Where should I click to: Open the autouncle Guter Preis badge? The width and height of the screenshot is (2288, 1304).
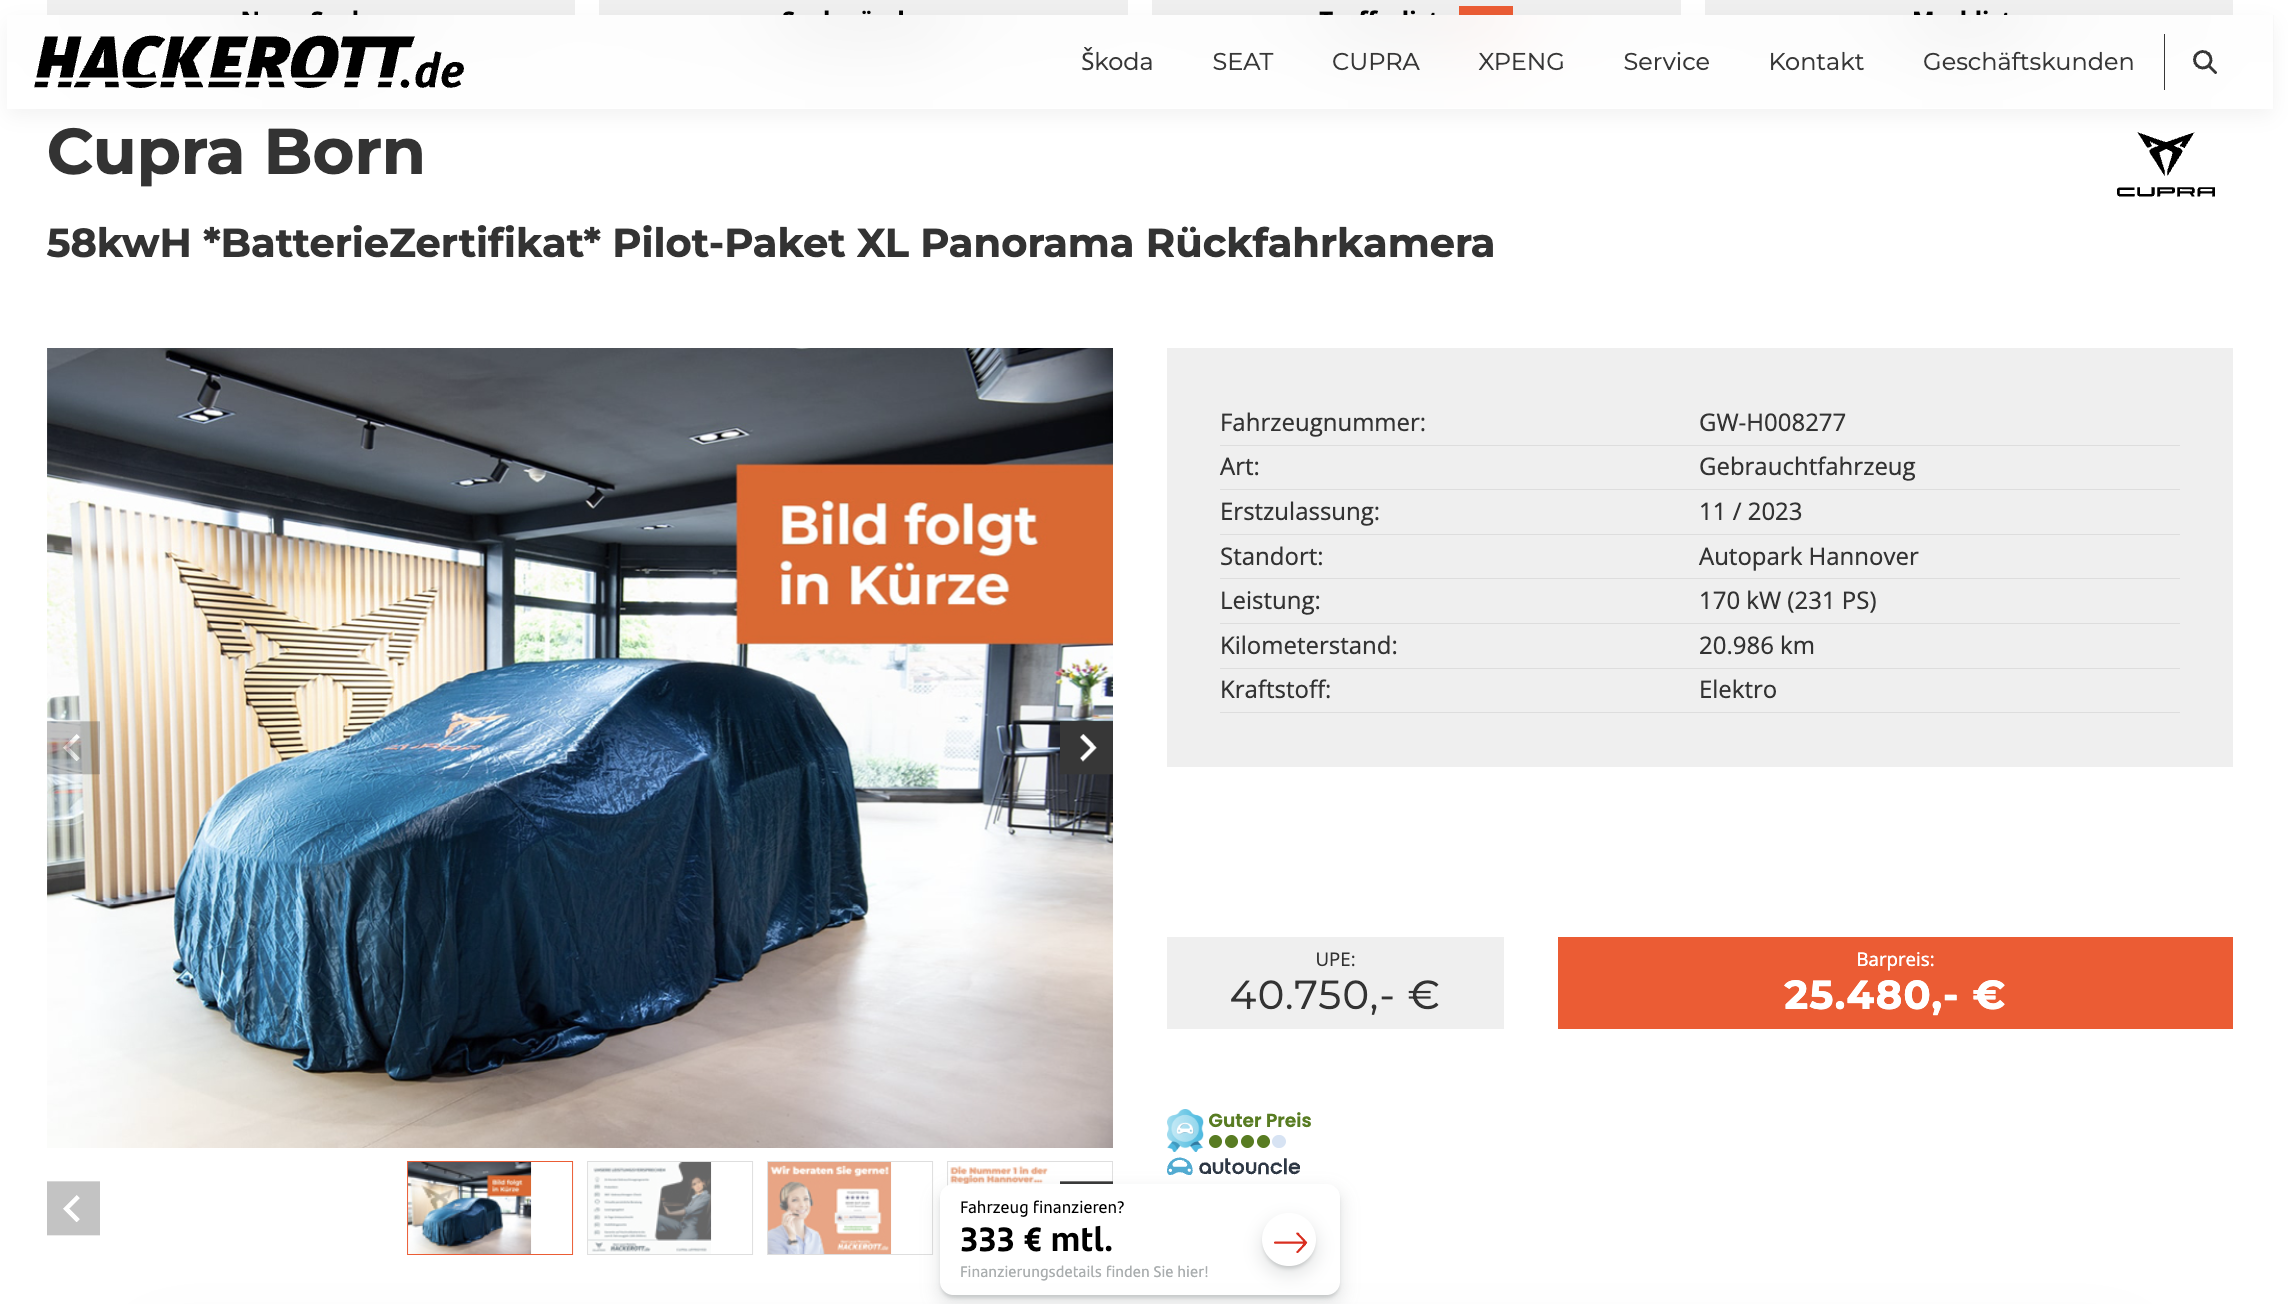pyautogui.click(x=1239, y=1143)
